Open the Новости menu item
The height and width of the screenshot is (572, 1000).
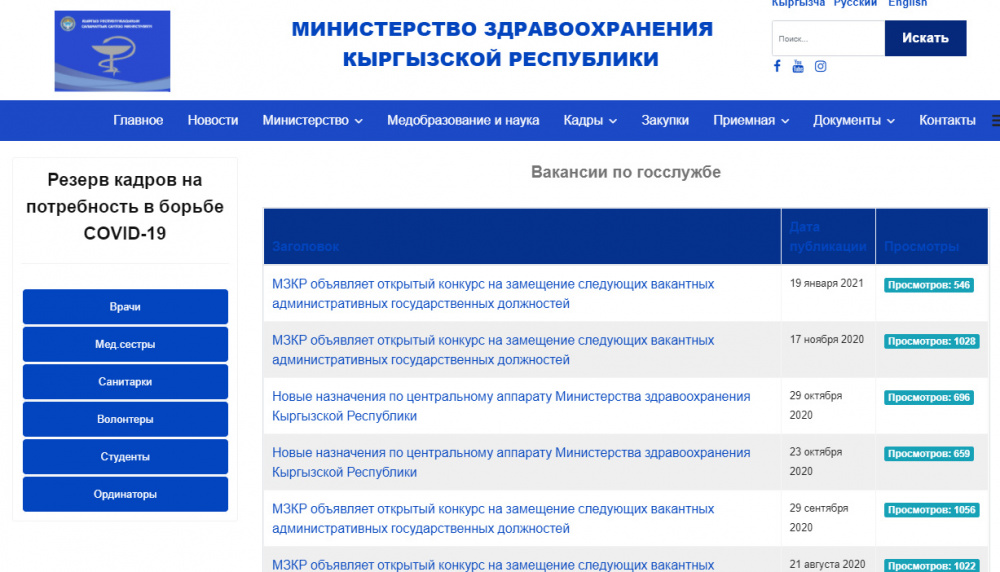pos(213,121)
